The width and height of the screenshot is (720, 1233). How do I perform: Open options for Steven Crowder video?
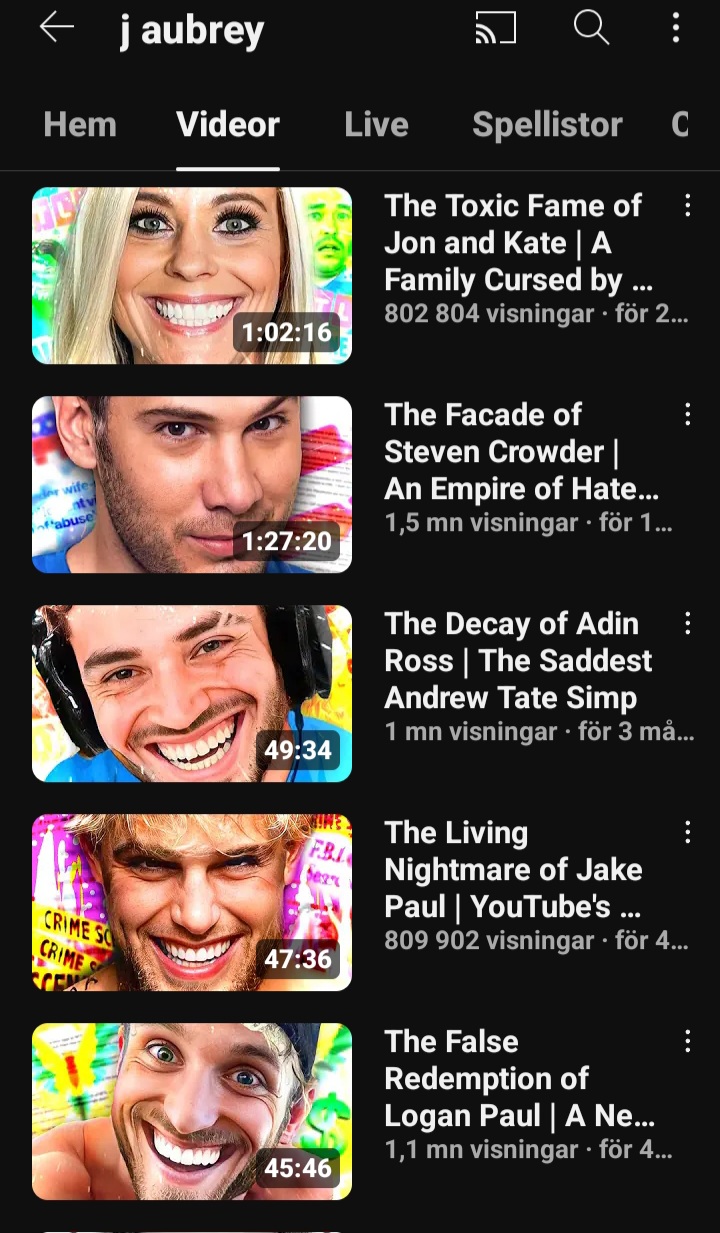point(687,415)
